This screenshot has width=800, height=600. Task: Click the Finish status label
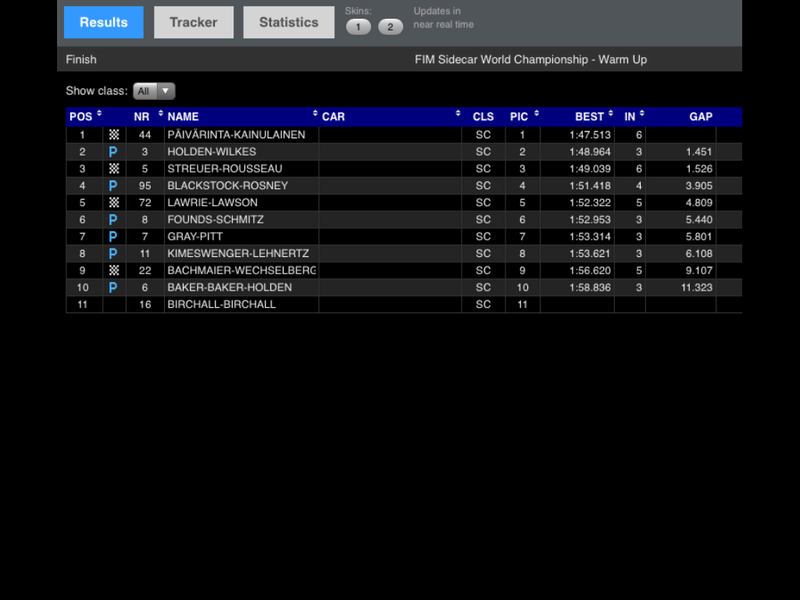pyautogui.click(x=81, y=59)
